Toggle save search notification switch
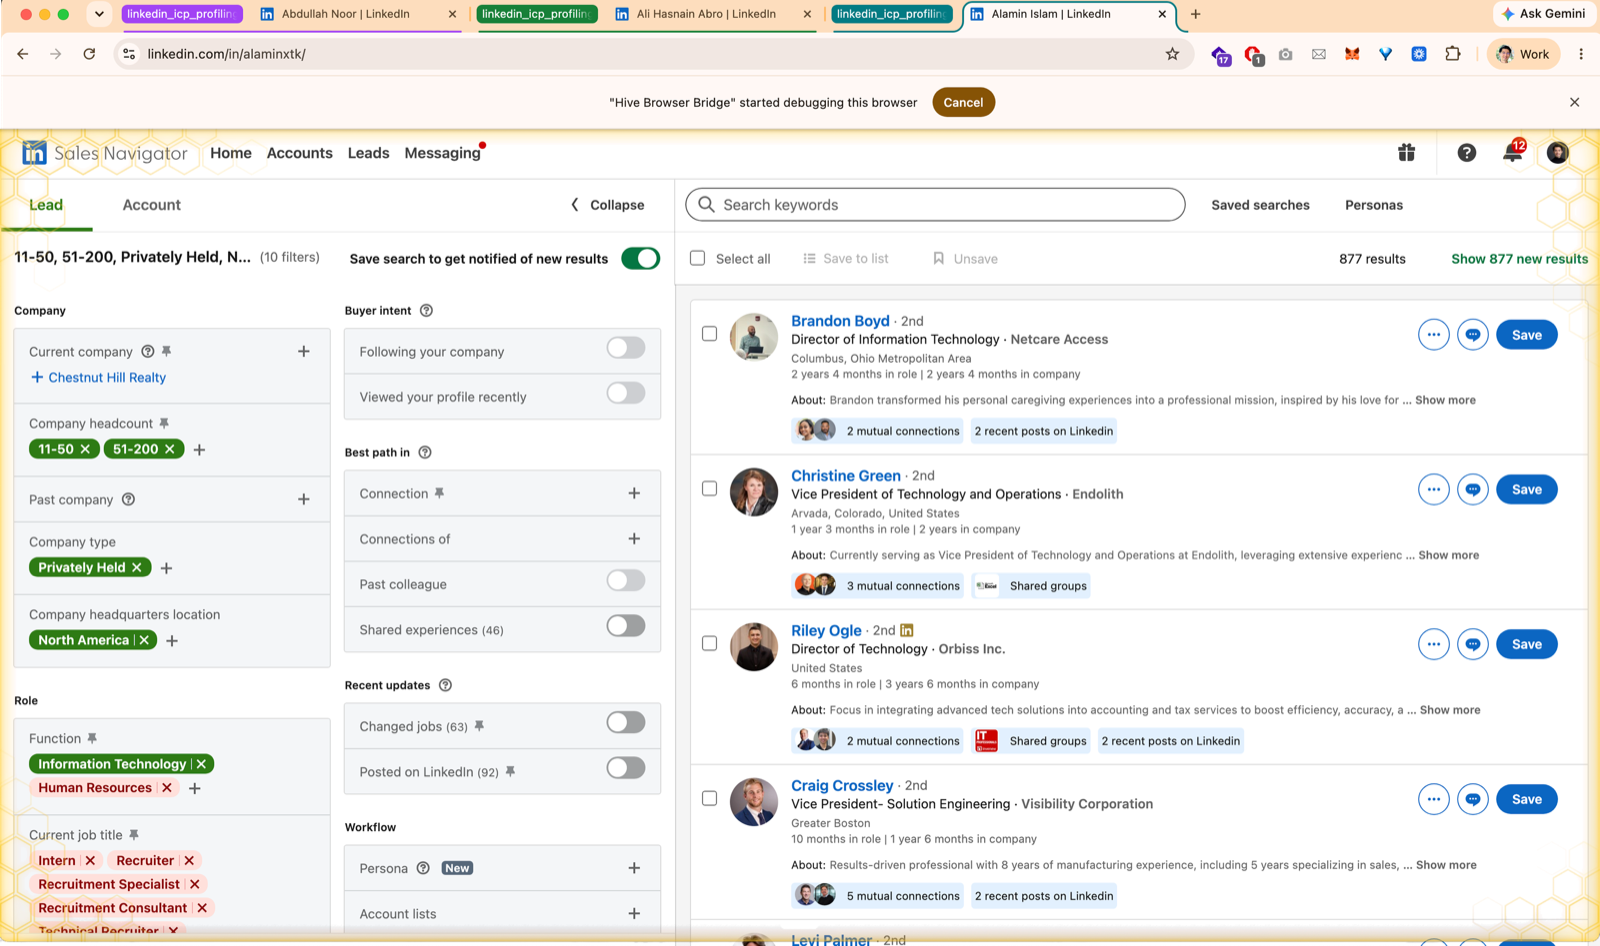This screenshot has width=1600, height=946. click(640, 258)
